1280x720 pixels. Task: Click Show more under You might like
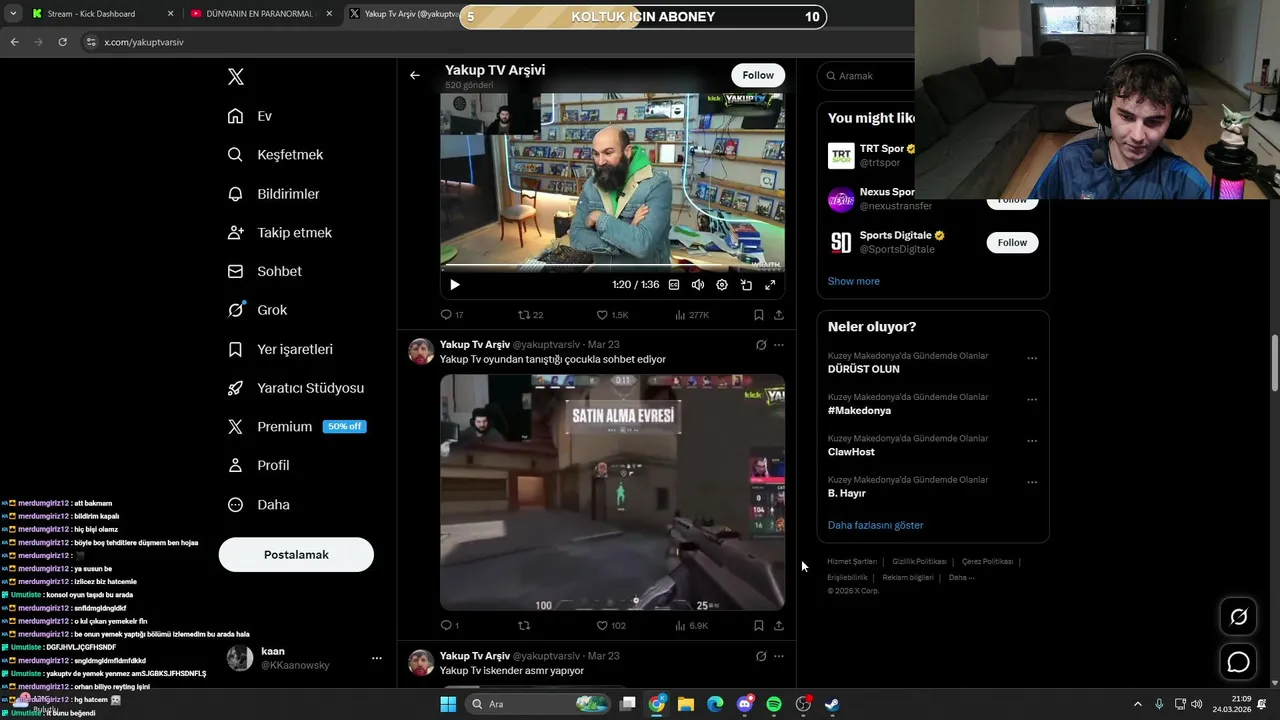click(x=854, y=281)
